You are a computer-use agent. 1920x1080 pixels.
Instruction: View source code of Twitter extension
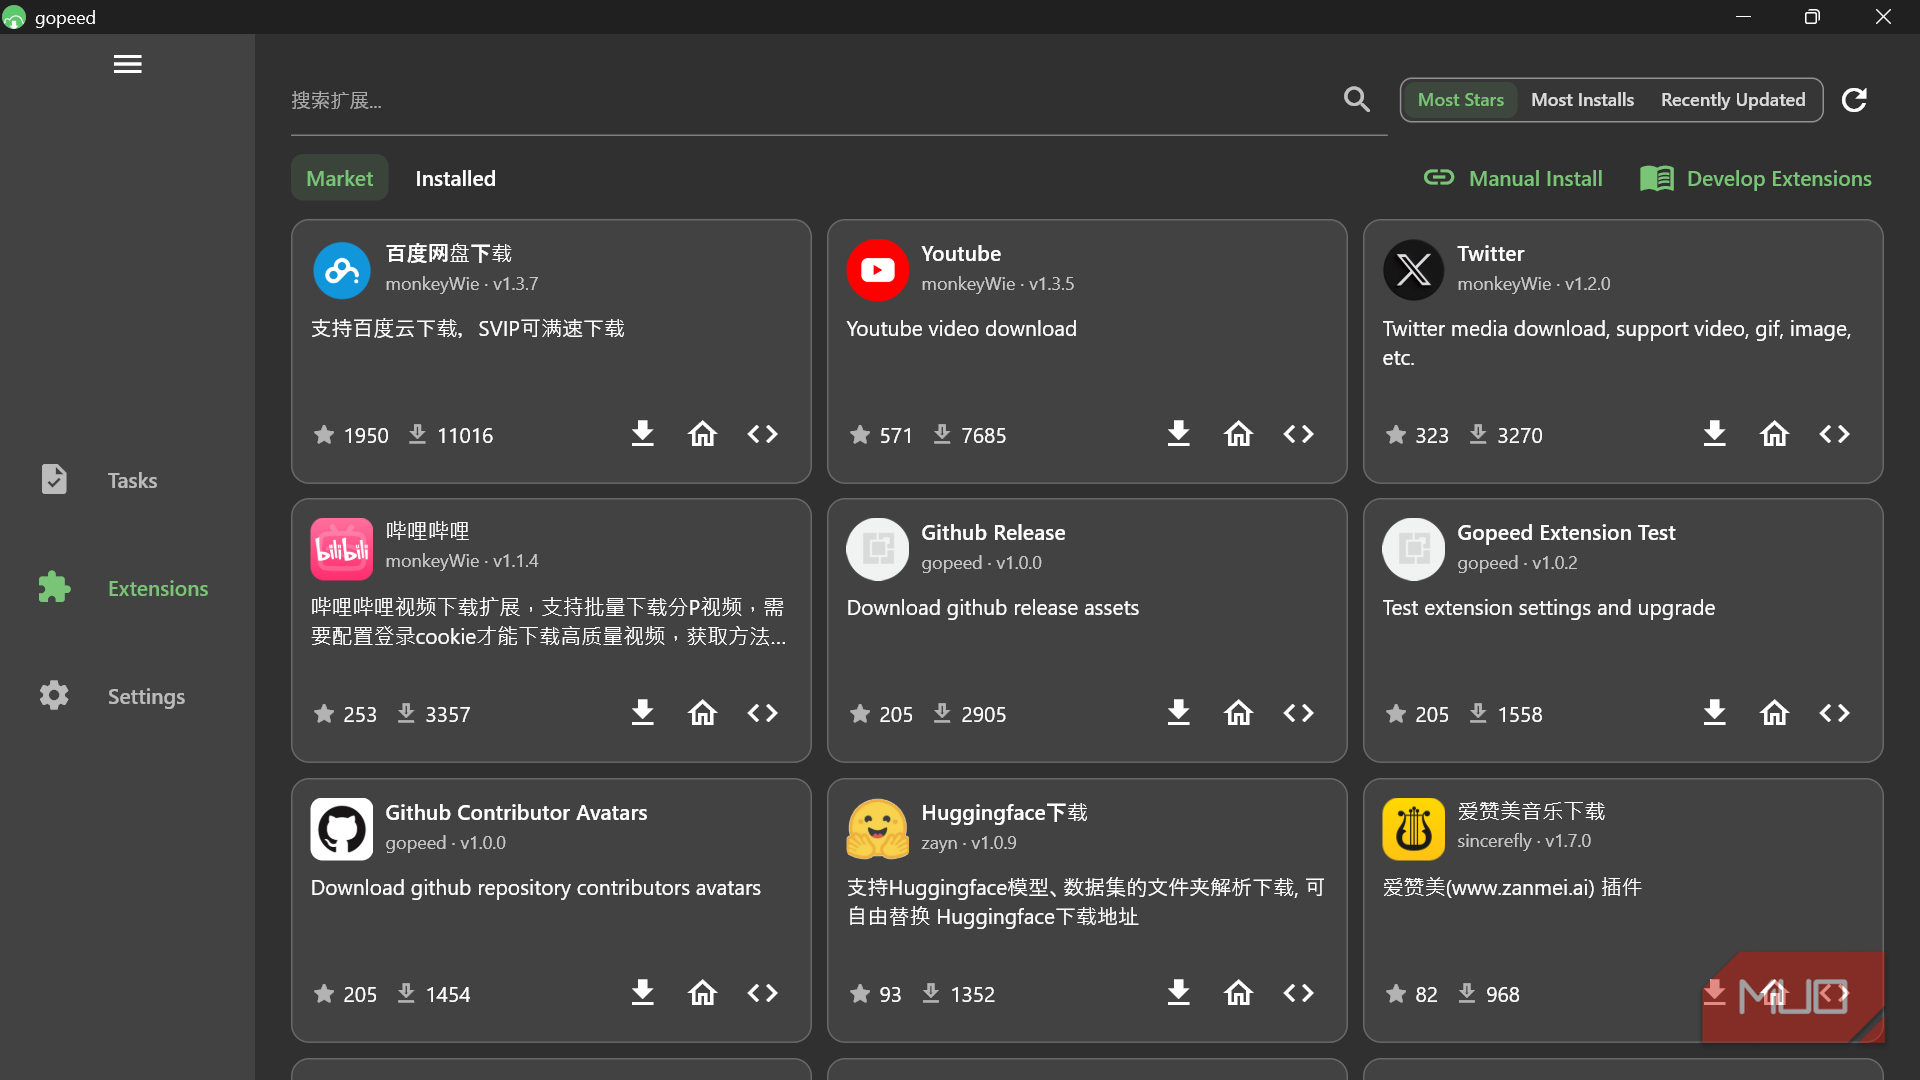click(1834, 434)
